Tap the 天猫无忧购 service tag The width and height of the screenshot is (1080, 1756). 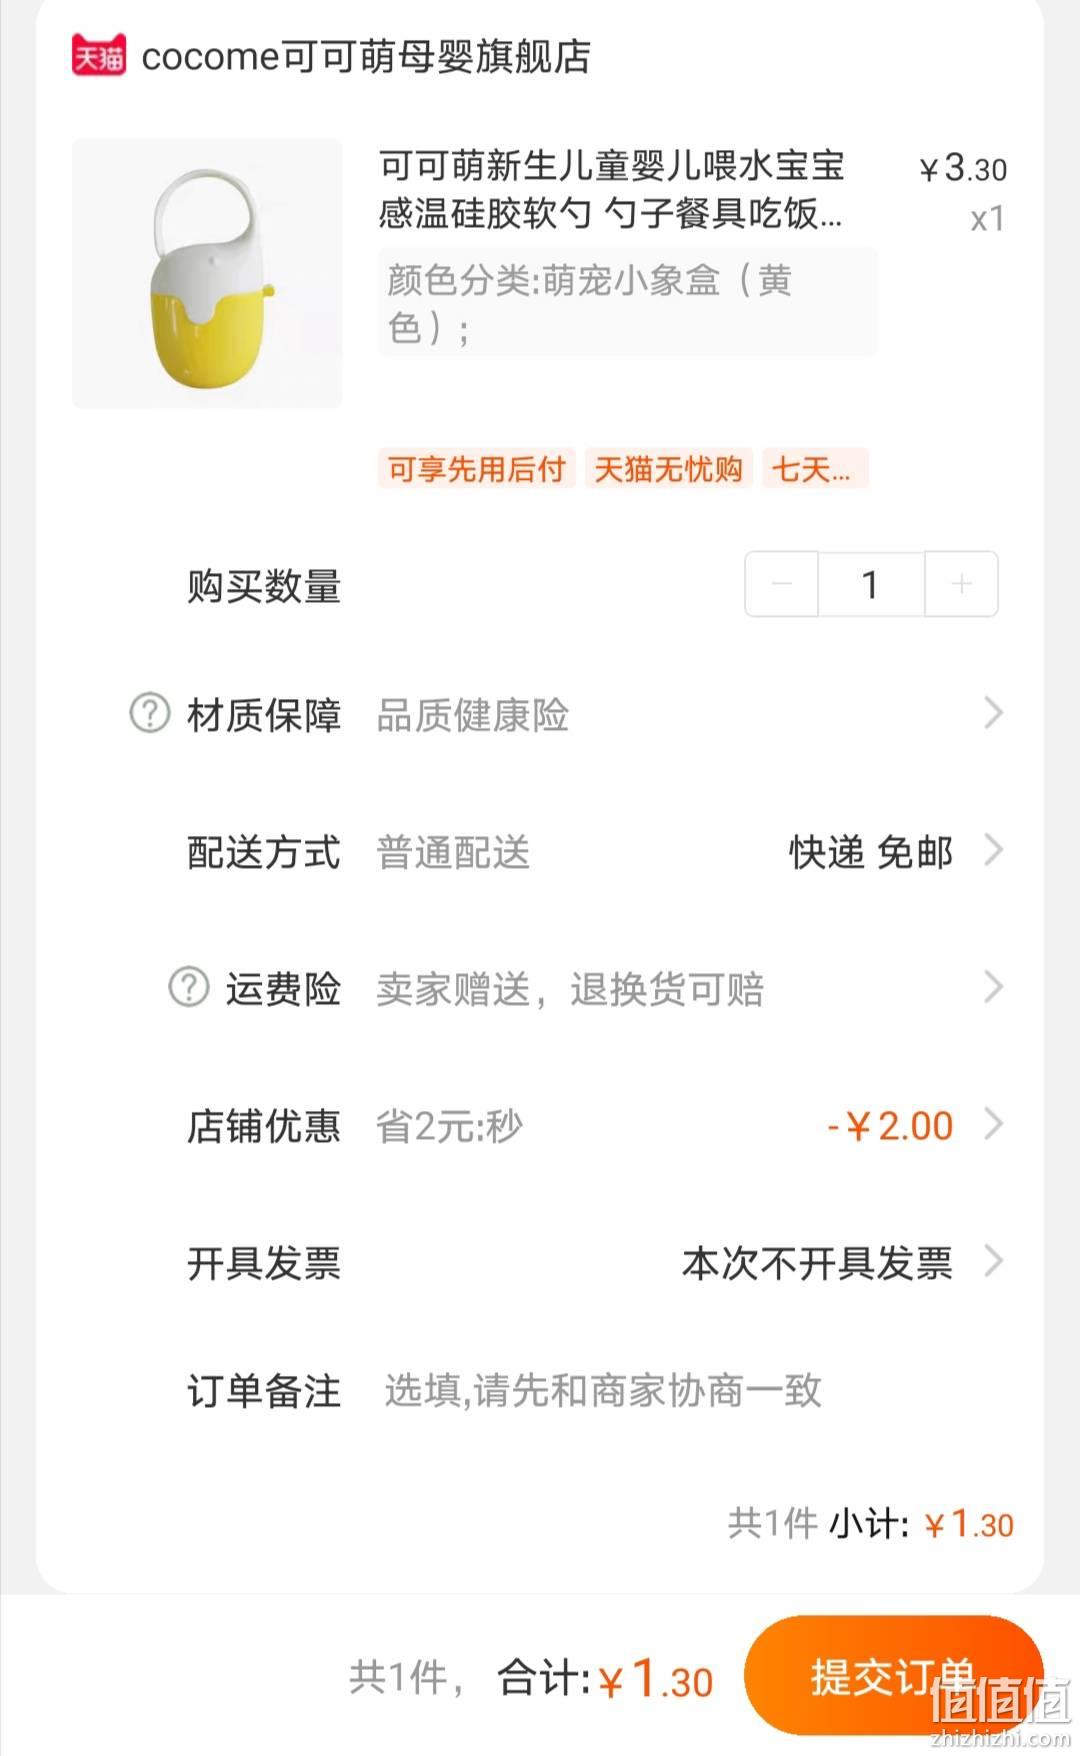coord(668,468)
